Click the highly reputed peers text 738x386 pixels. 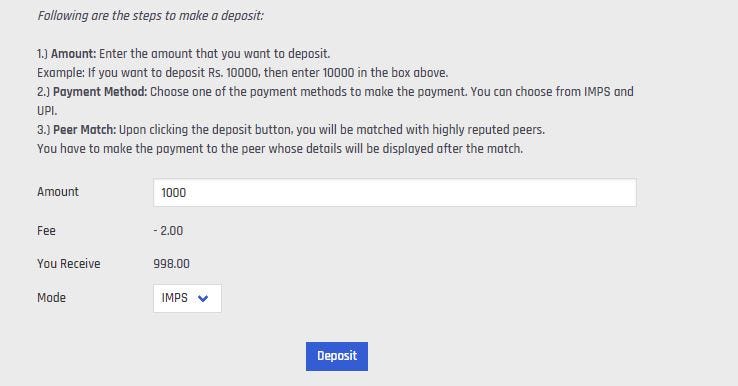pos(488,130)
